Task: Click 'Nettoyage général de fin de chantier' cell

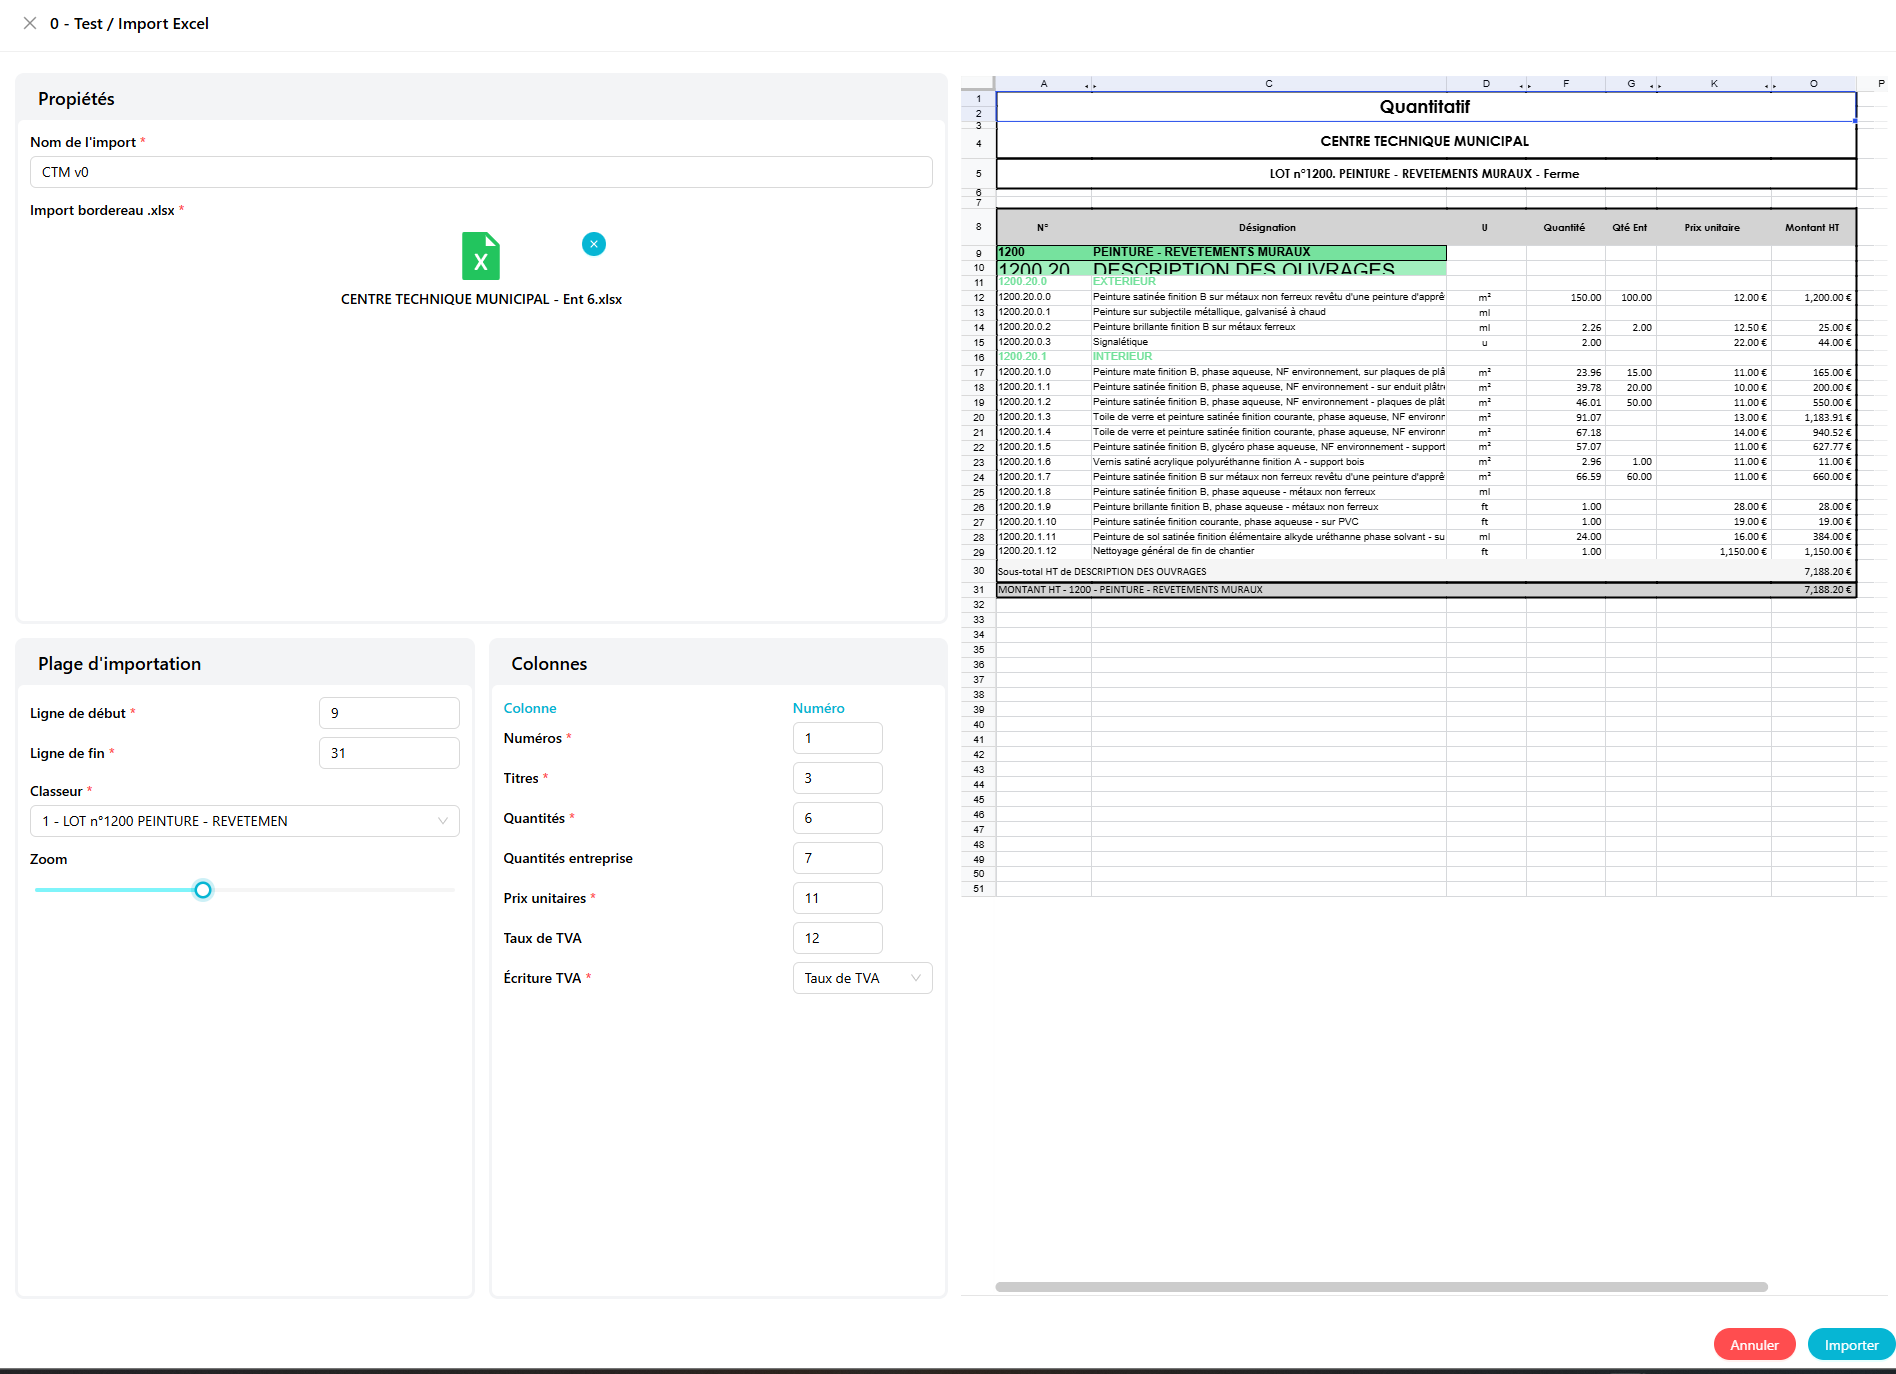Action: click(x=1268, y=551)
